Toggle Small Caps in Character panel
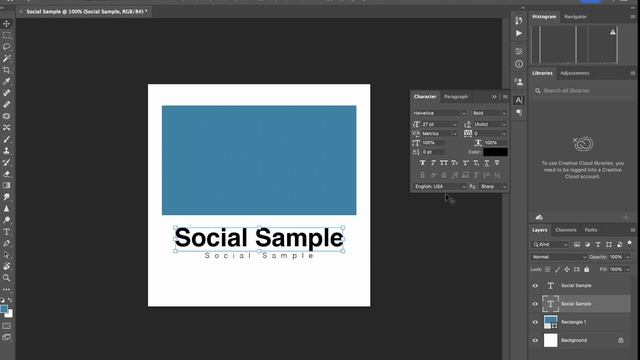The width and height of the screenshot is (640, 360). pos(454,163)
